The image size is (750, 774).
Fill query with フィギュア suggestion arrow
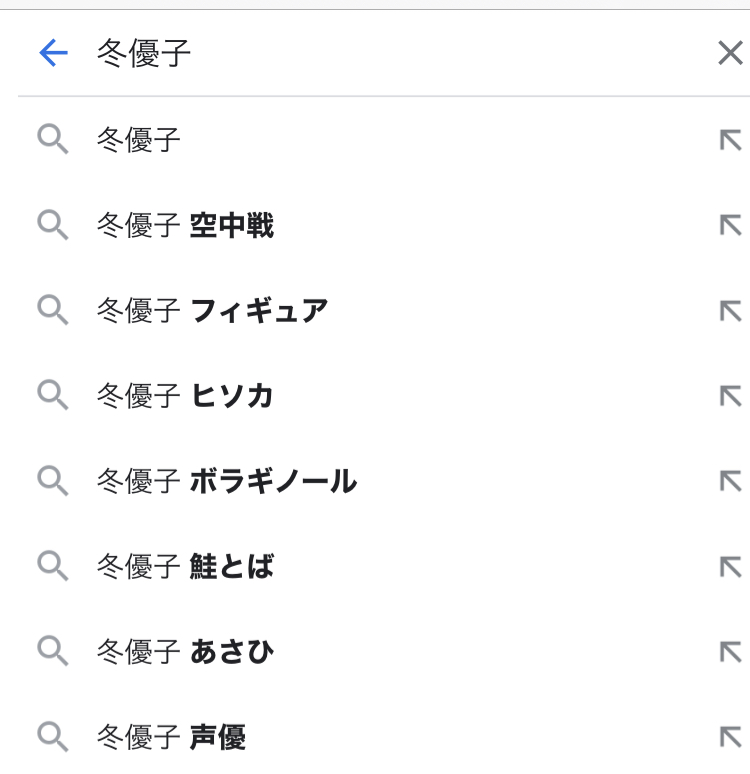pyautogui.click(x=731, y=311)
